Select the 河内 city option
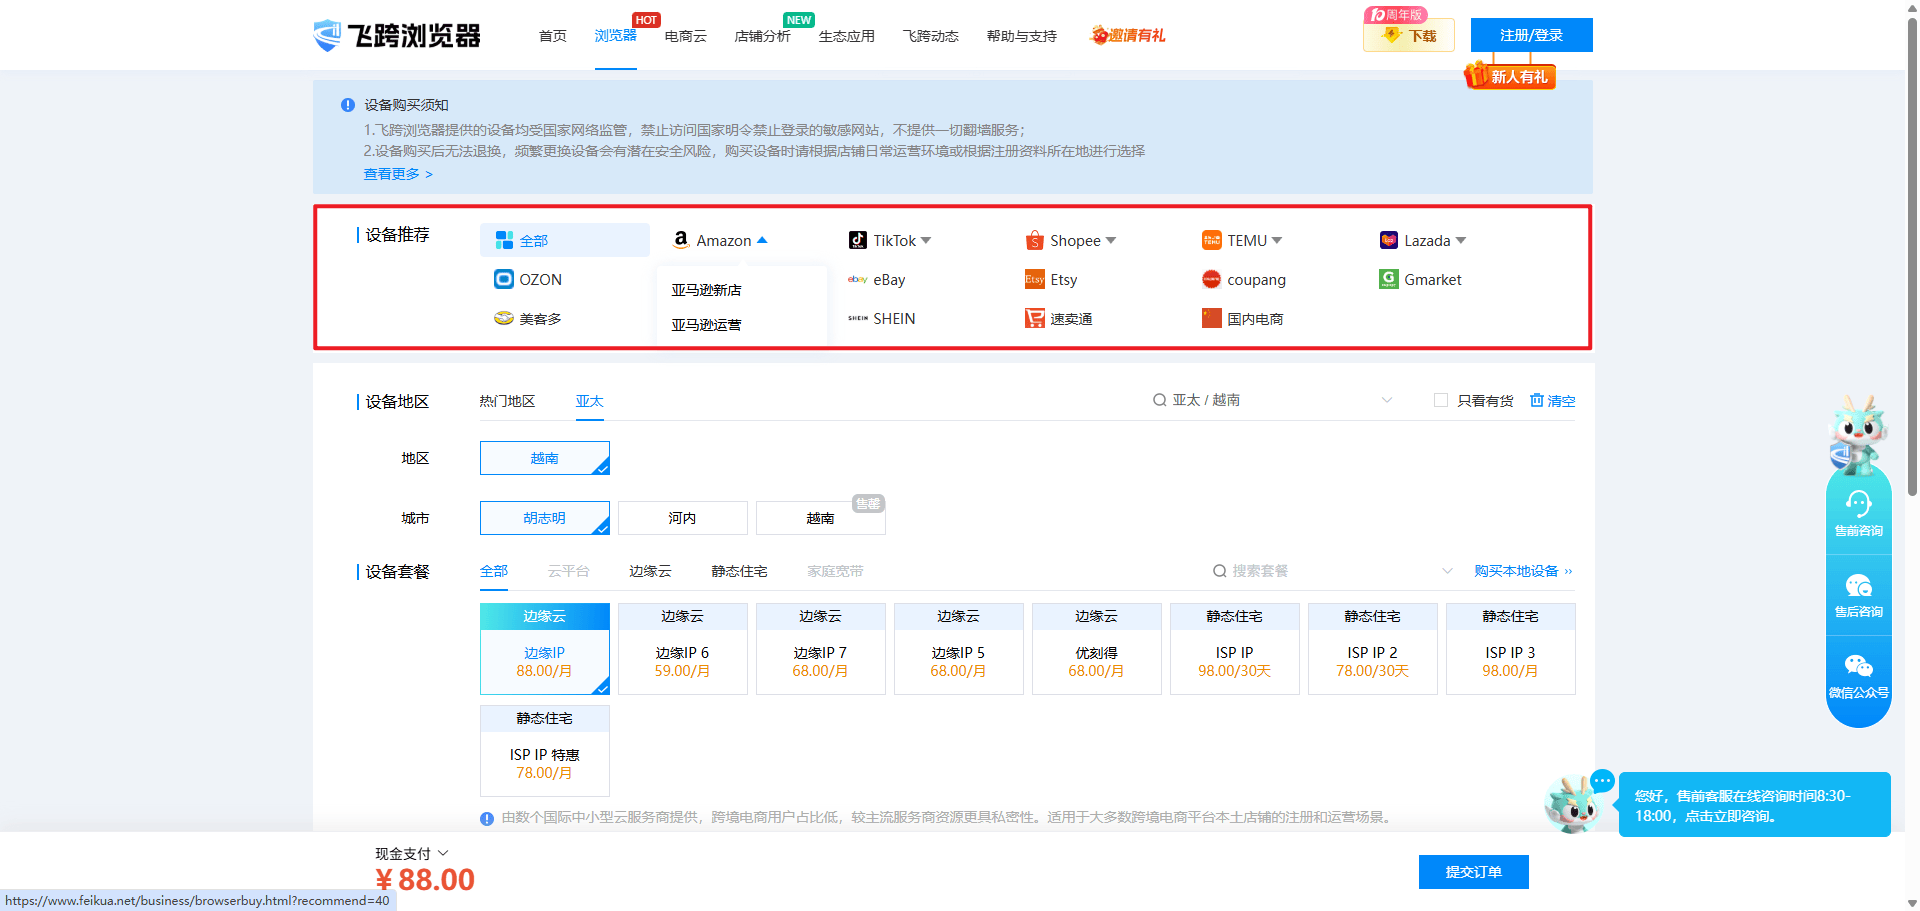The image size is (1920, 911). pyautogui.click(x=682, y=518)
